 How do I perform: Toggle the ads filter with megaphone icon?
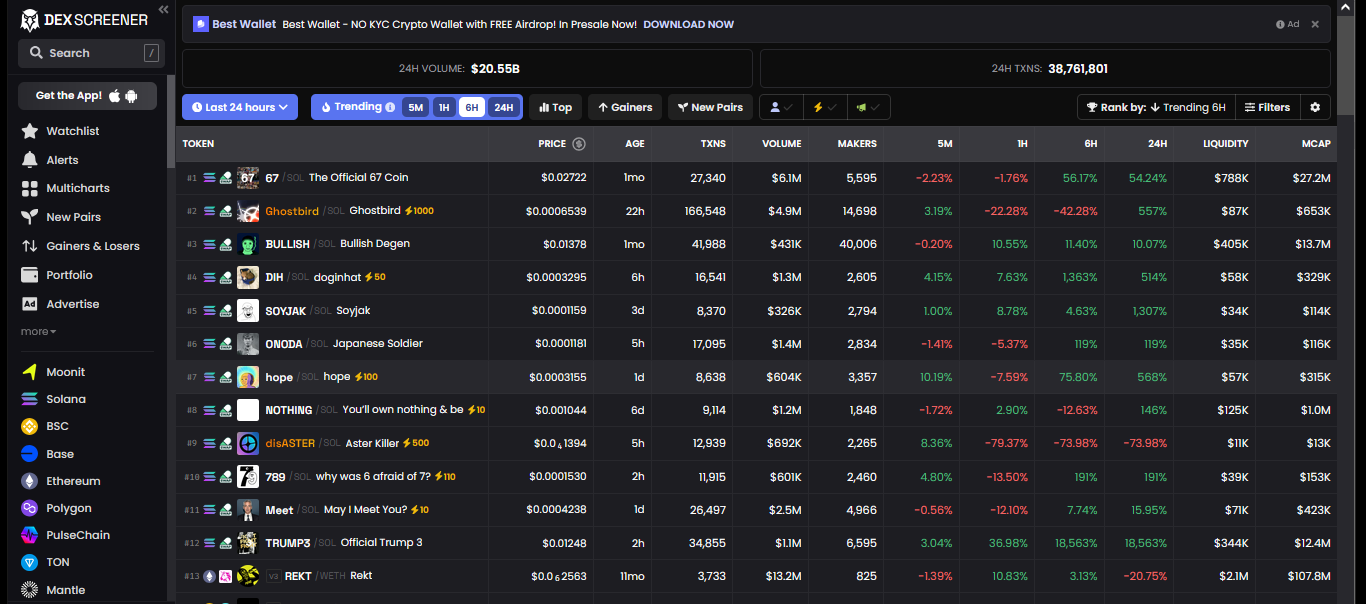point(868,107)
